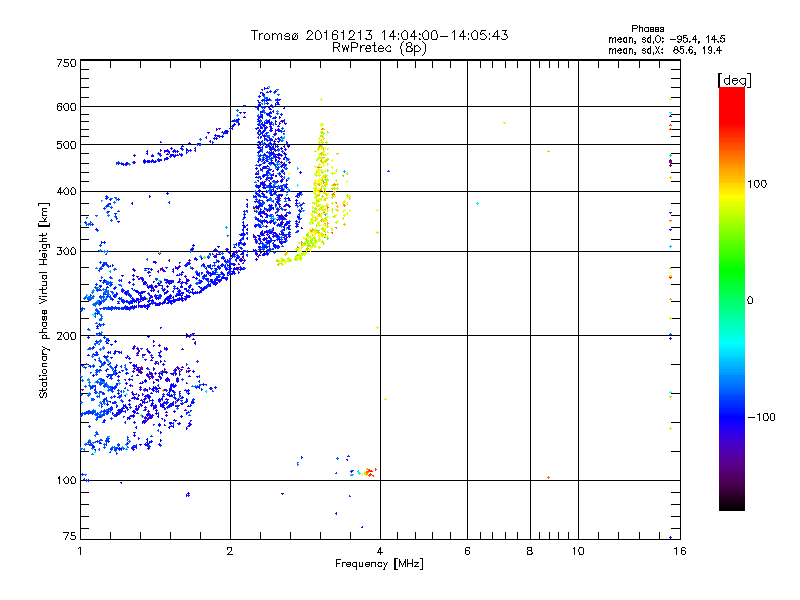Click the y-axis '100' tick label

tap(66, 481)
